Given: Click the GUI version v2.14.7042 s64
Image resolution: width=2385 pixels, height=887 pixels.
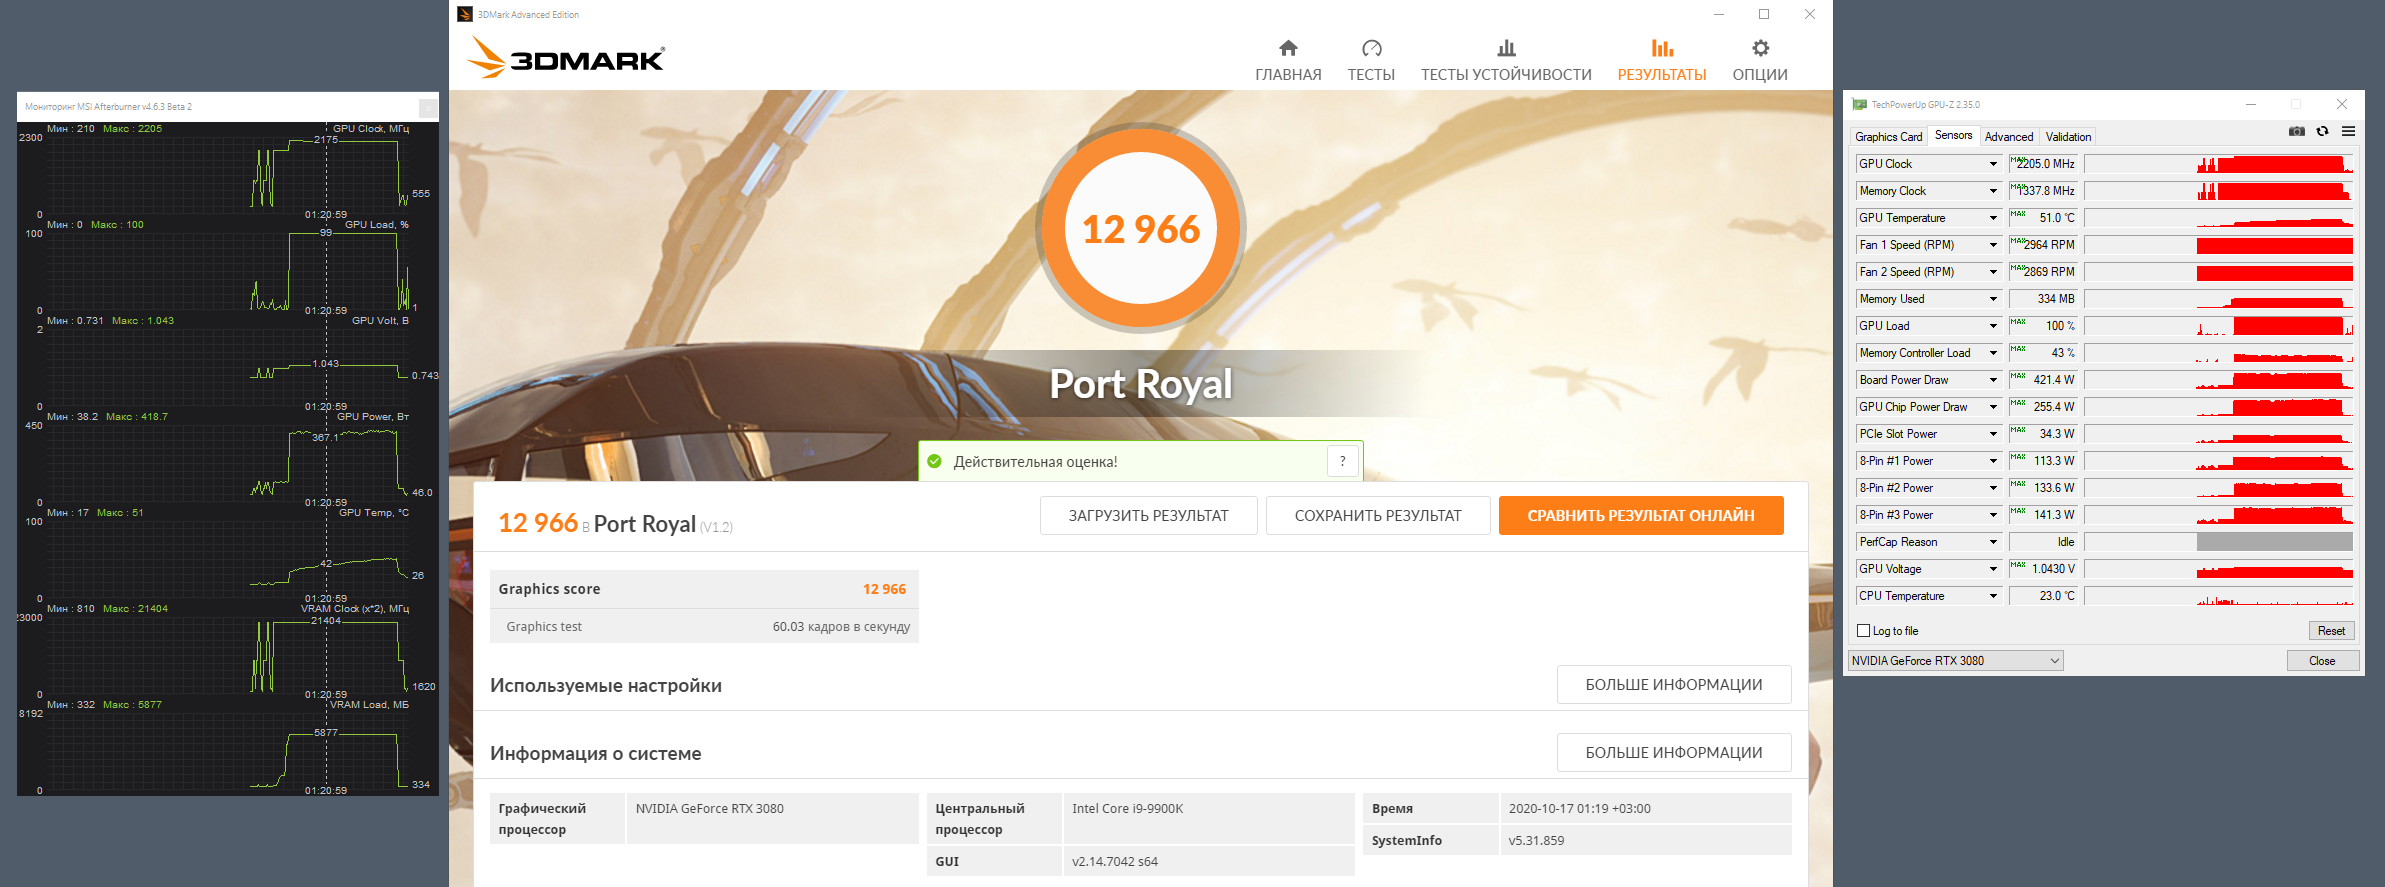Looking at the screenshot, I should click(x=1115, y=862).
